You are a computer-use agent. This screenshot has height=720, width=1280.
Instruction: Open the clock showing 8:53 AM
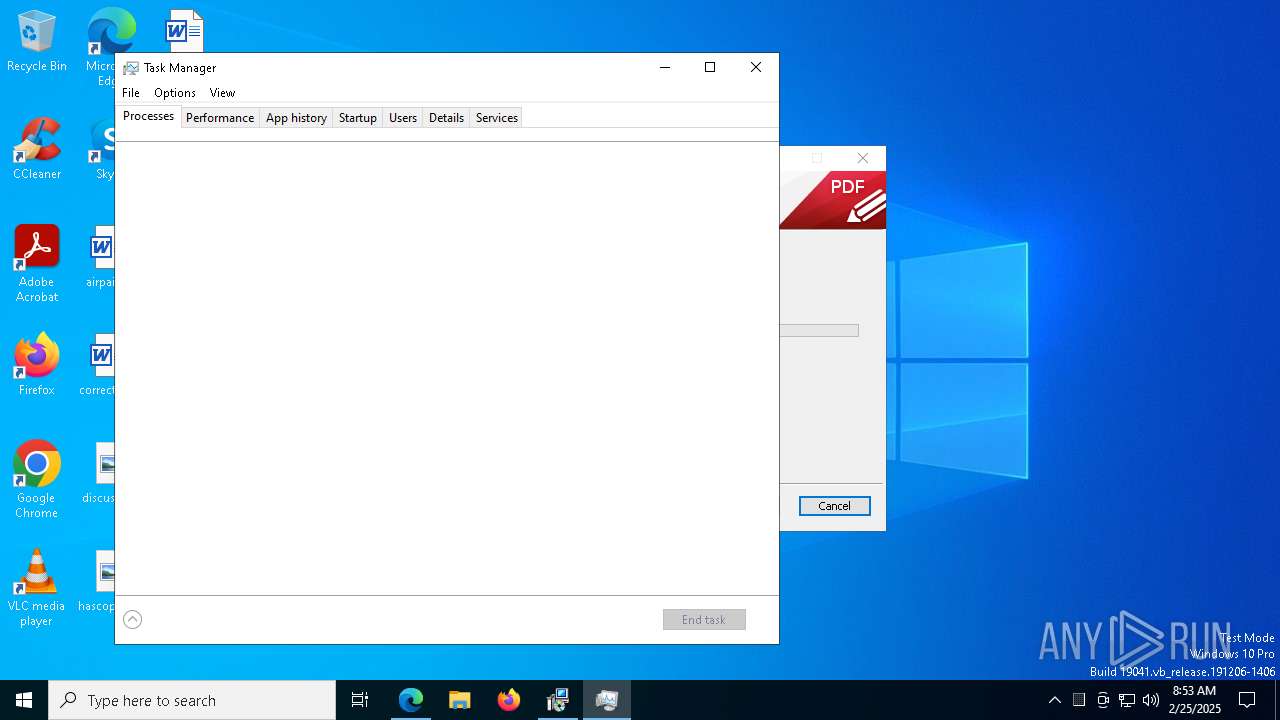(1195, 700)
